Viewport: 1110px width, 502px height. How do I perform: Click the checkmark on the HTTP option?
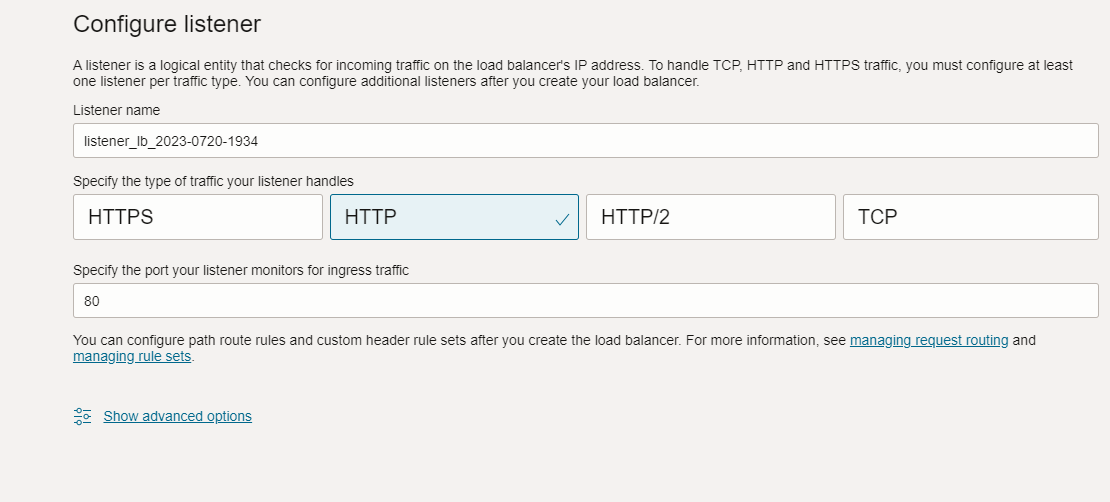point(562,220)
